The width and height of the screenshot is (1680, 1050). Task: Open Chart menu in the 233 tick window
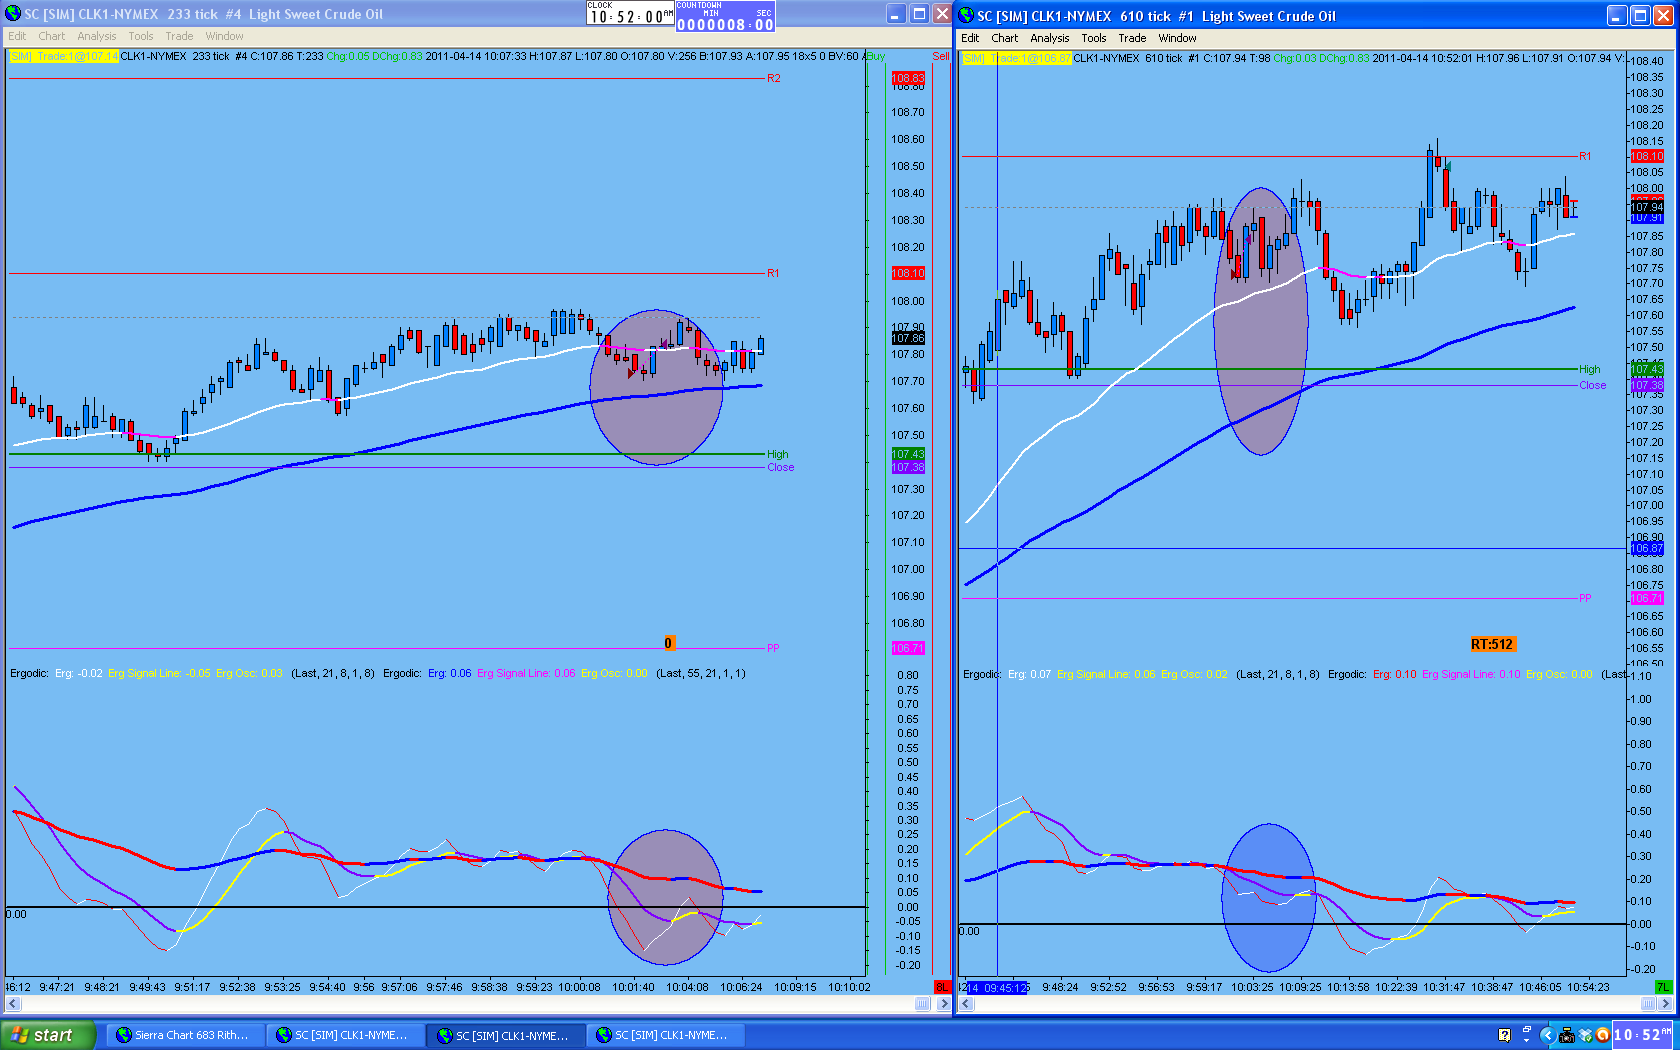51,36
